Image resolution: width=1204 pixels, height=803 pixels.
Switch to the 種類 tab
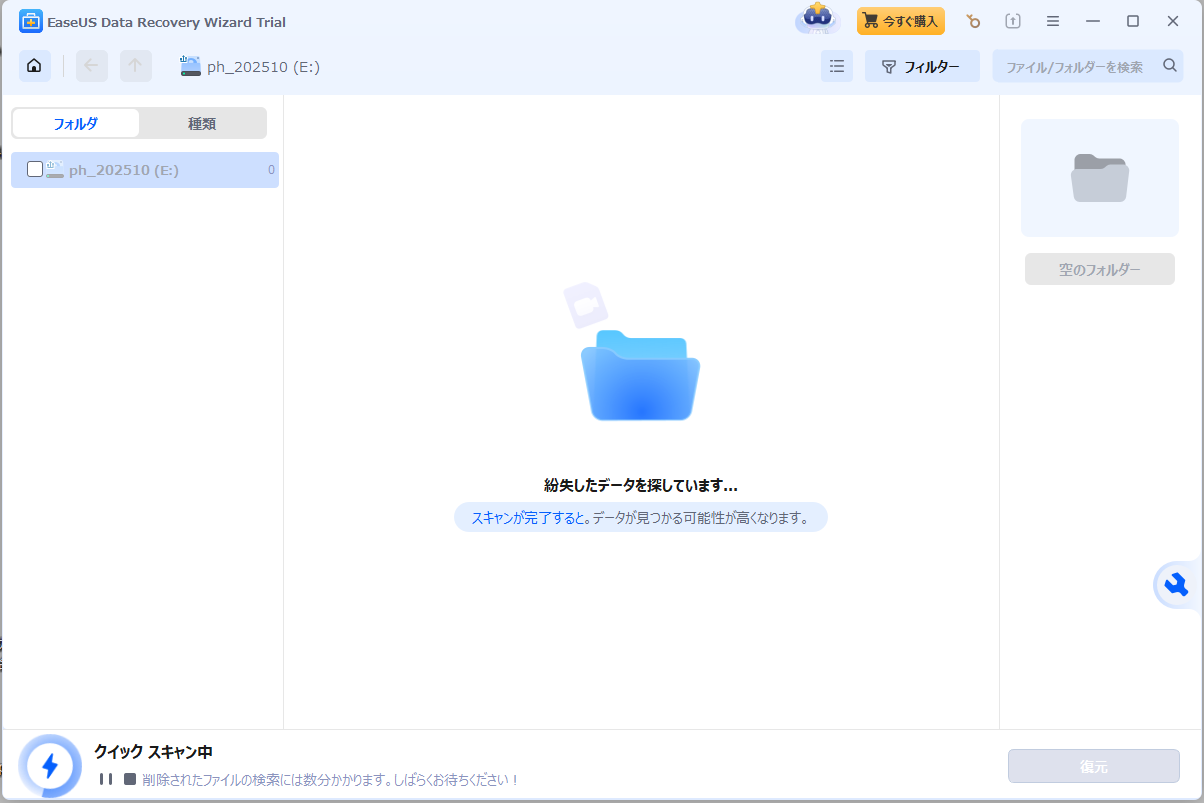[202, 122]
